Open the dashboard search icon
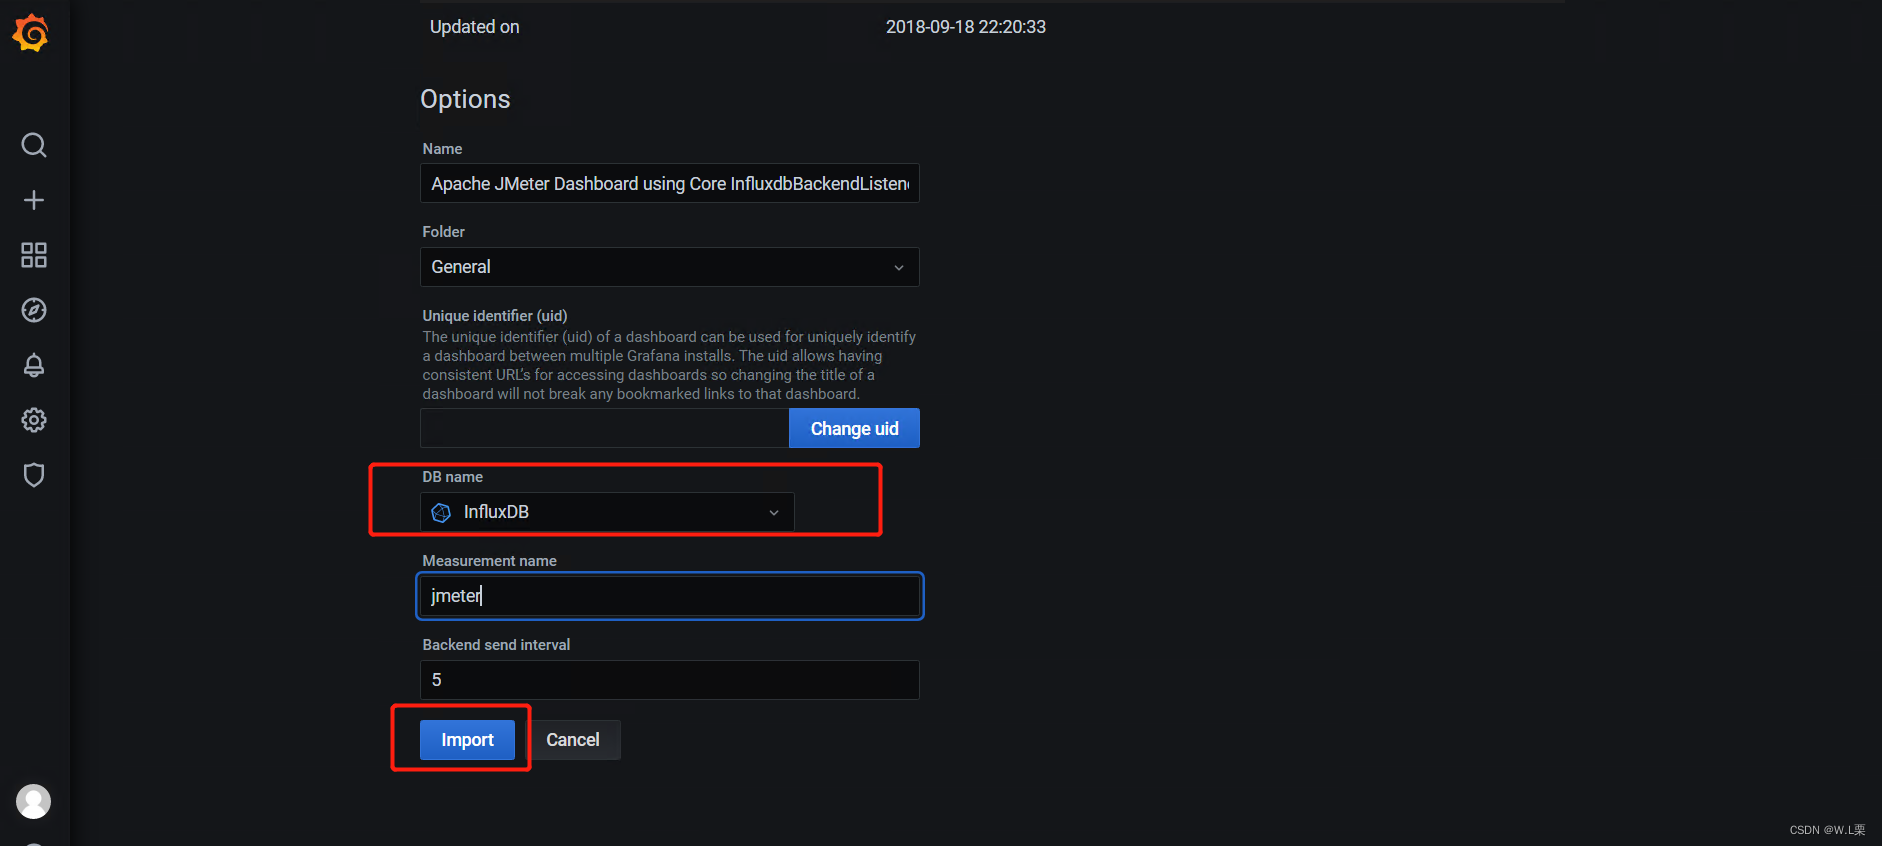Screen dimensions: 1882x846 click(34, 145)
